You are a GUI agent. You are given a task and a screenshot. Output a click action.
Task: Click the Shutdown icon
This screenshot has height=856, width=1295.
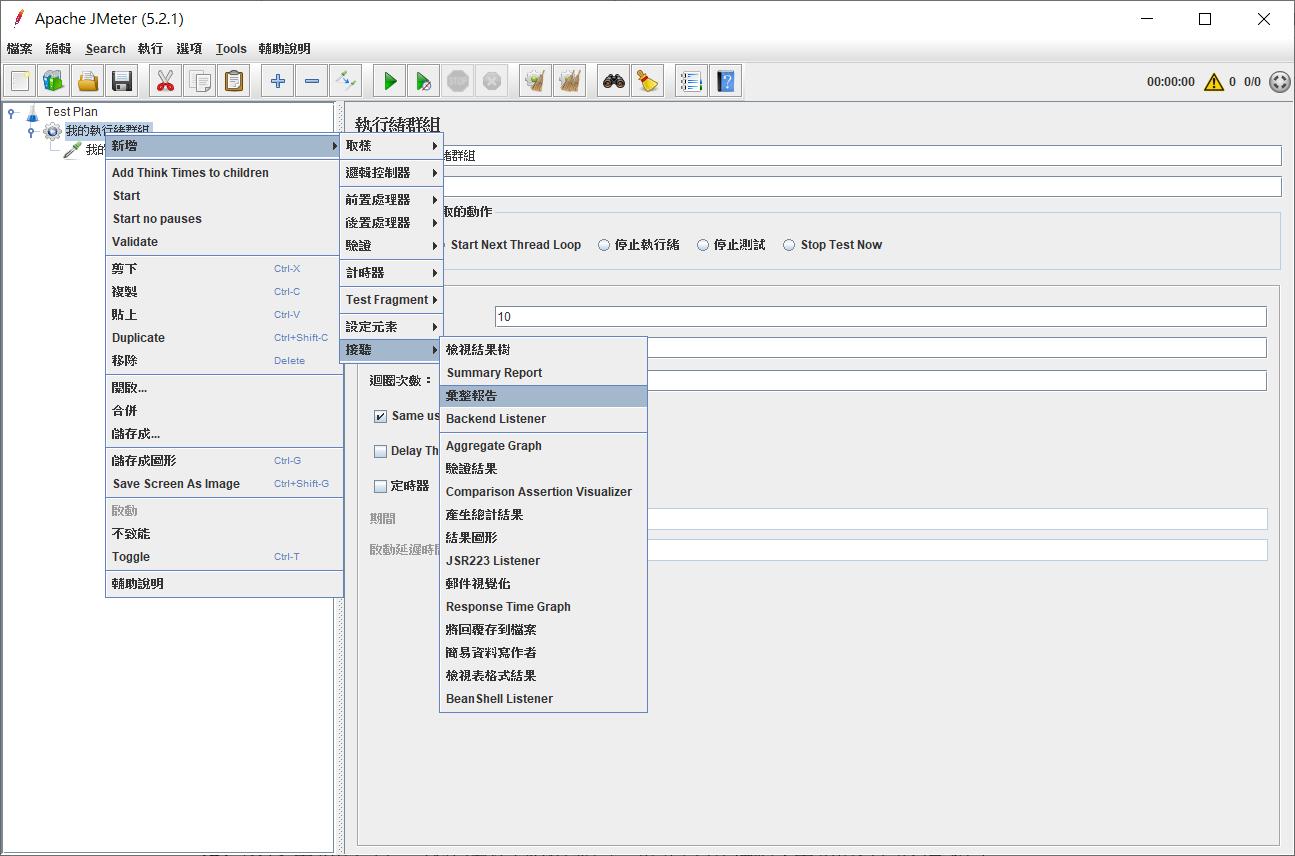(x=491, y=81)
